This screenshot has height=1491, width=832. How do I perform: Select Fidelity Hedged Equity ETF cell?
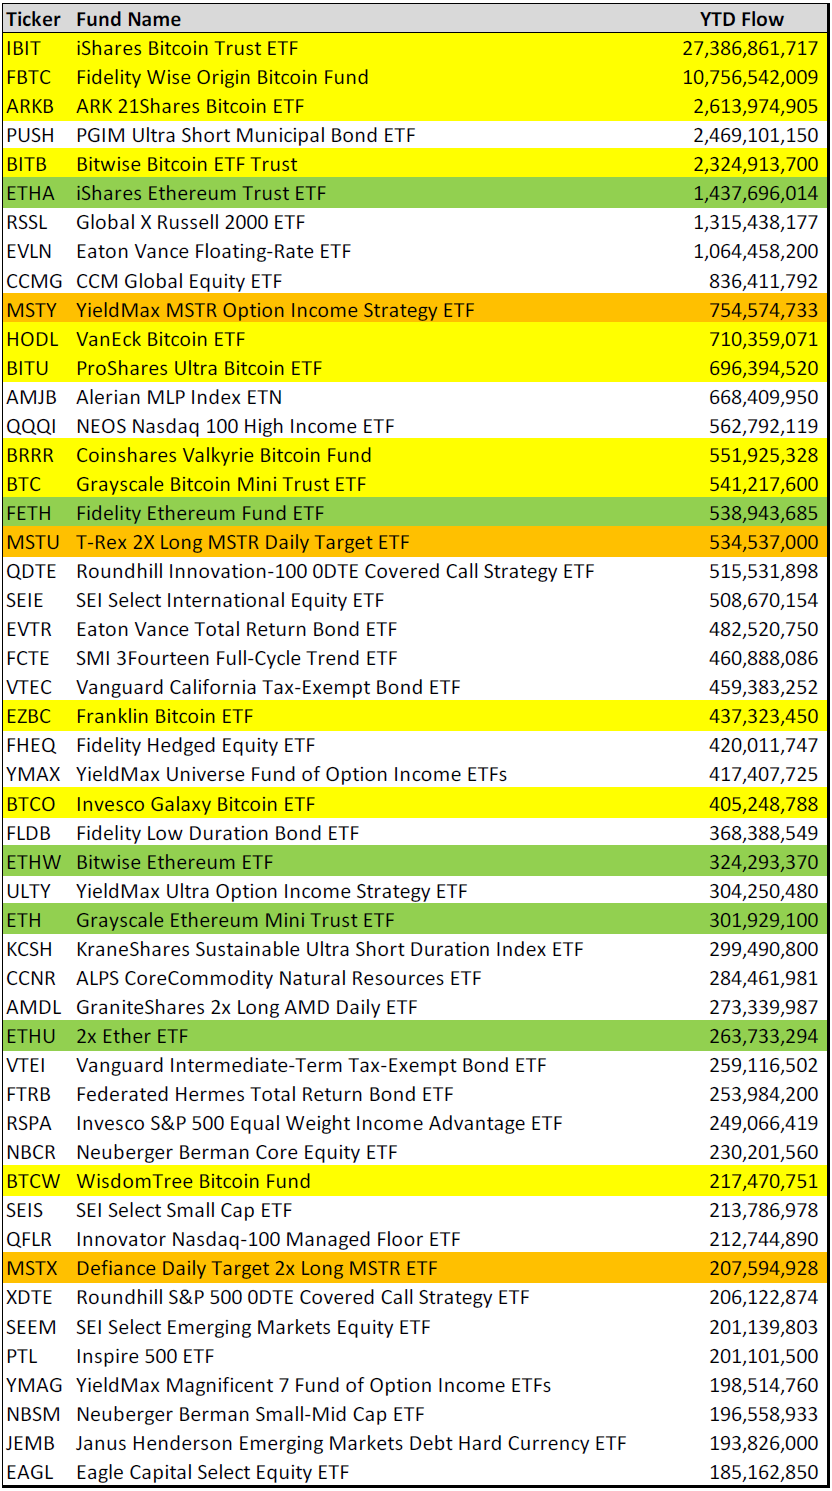(x=195, y=745)
